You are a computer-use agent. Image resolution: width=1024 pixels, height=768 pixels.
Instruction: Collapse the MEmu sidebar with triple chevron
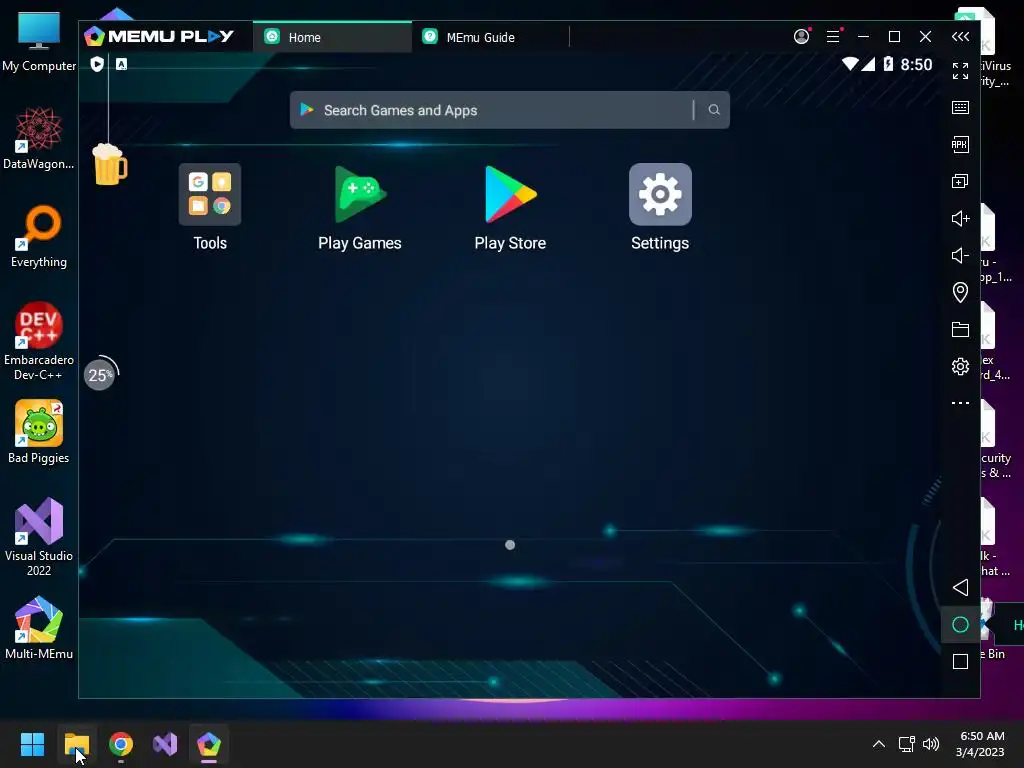(x=960, y=37)
